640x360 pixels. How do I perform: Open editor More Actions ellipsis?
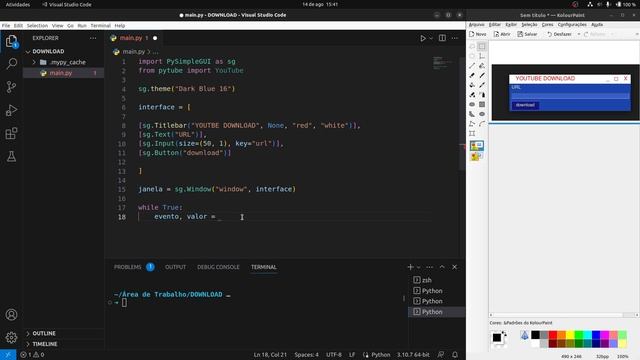[455, 38]
